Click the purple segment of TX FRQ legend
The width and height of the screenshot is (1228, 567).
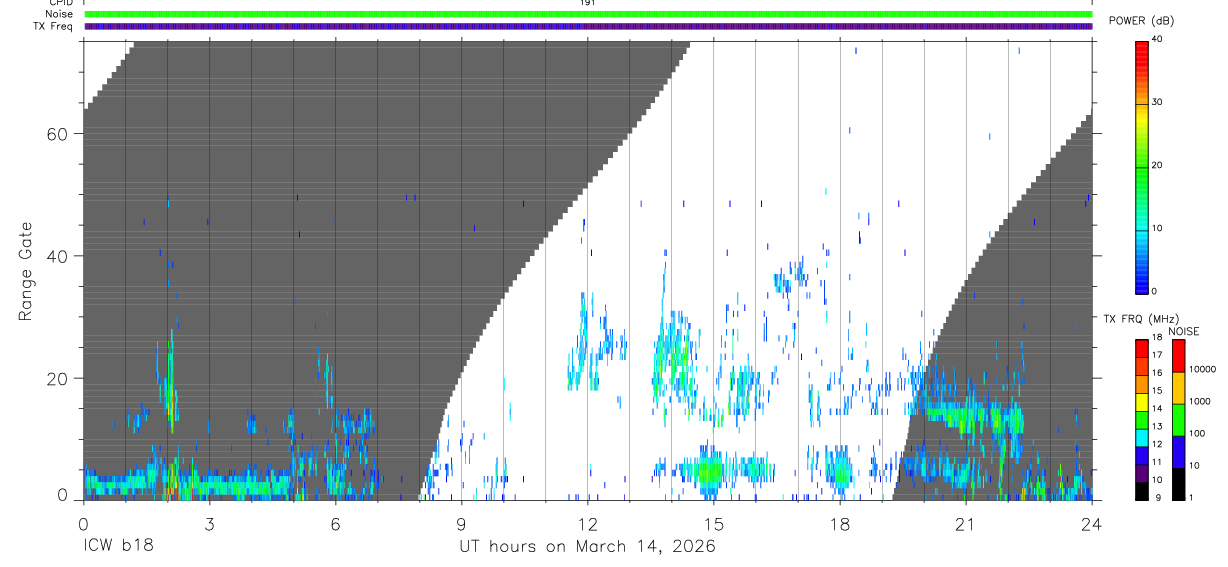(x=1142, y=474)
